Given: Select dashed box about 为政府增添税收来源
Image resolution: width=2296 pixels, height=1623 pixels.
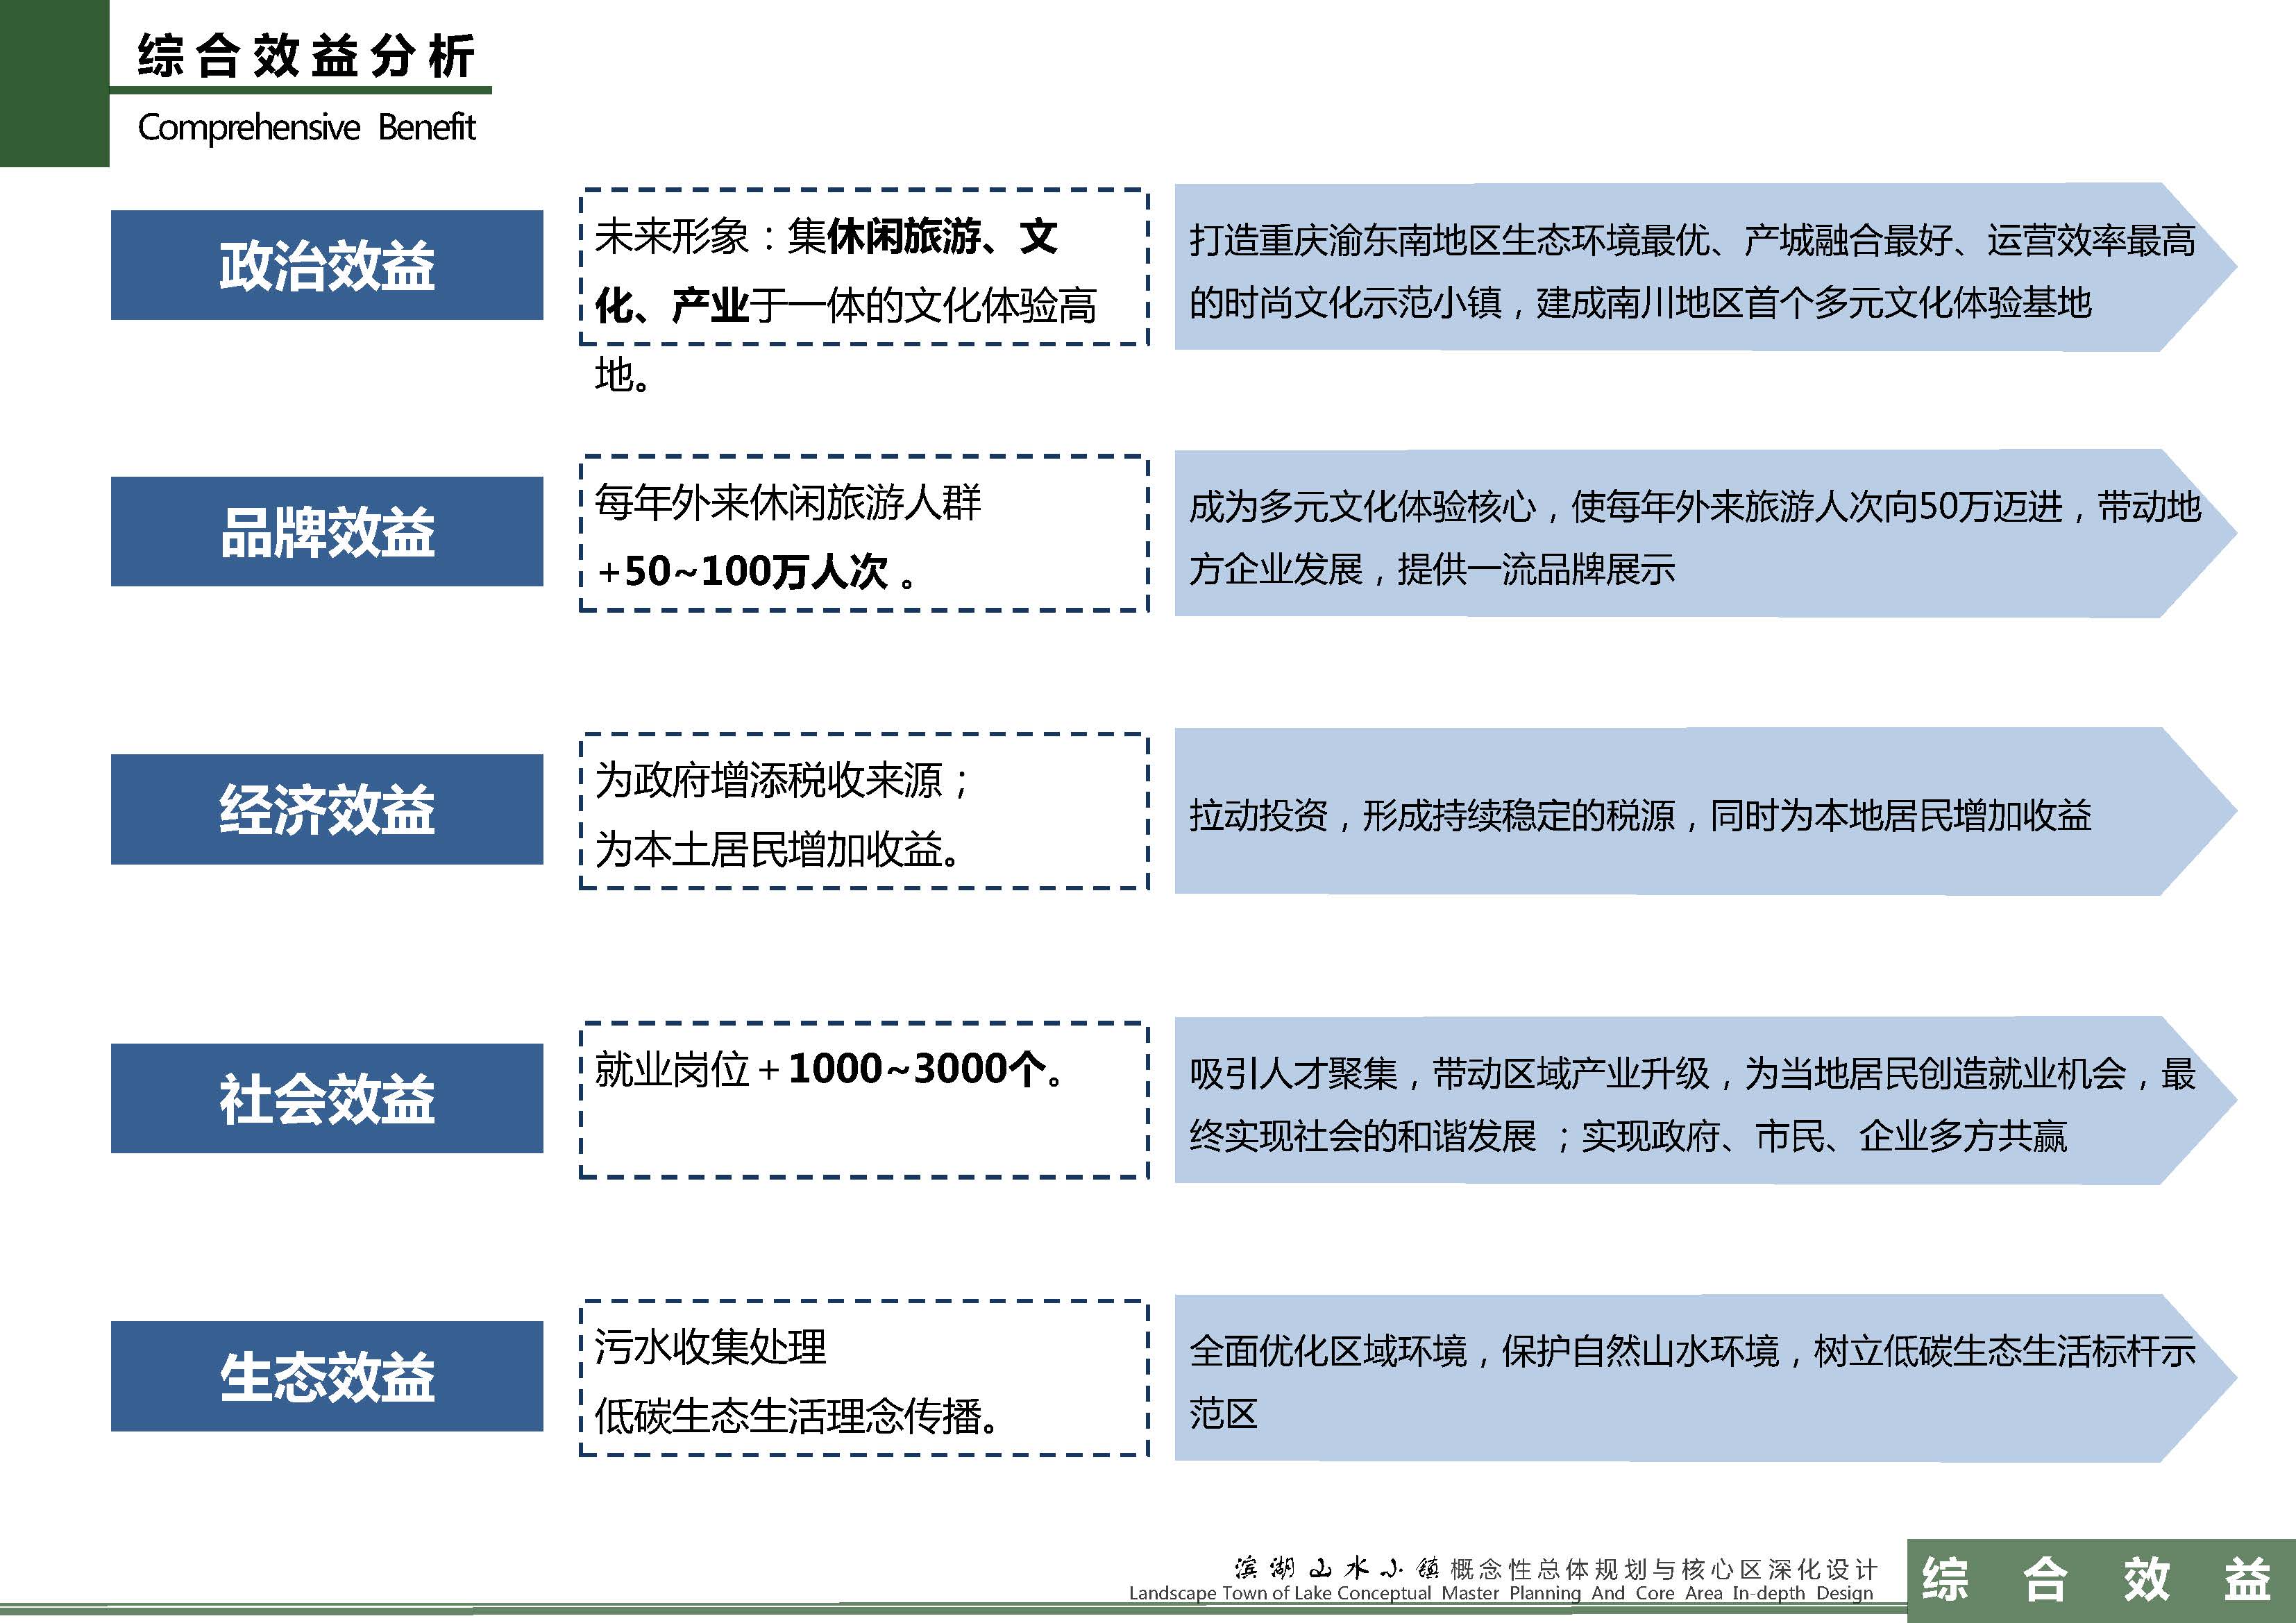Looking at the screenshot, I should 863,812.
